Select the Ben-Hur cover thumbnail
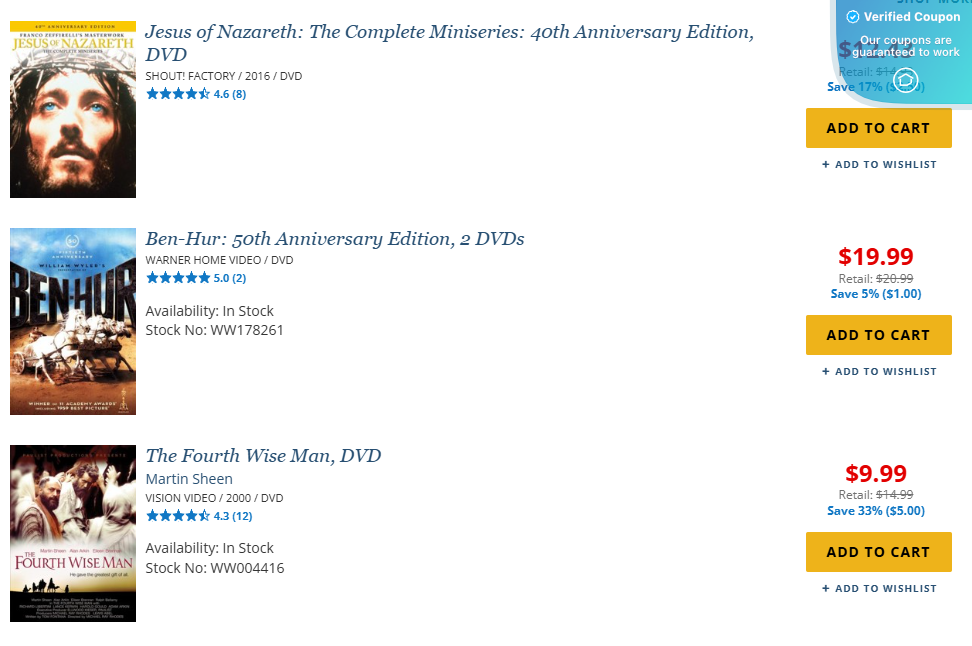972x646 pixels. coord(73,321)
